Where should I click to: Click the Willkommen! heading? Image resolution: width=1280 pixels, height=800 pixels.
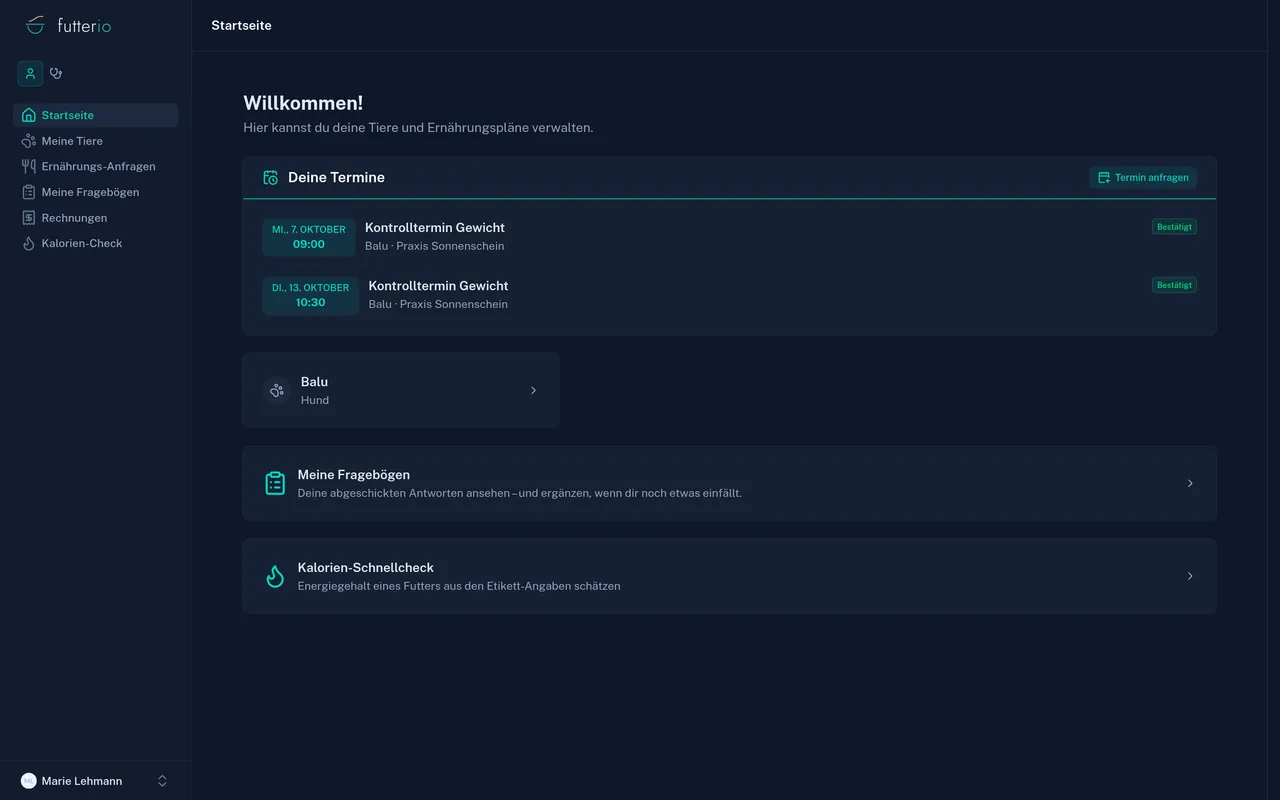(303, 103)
